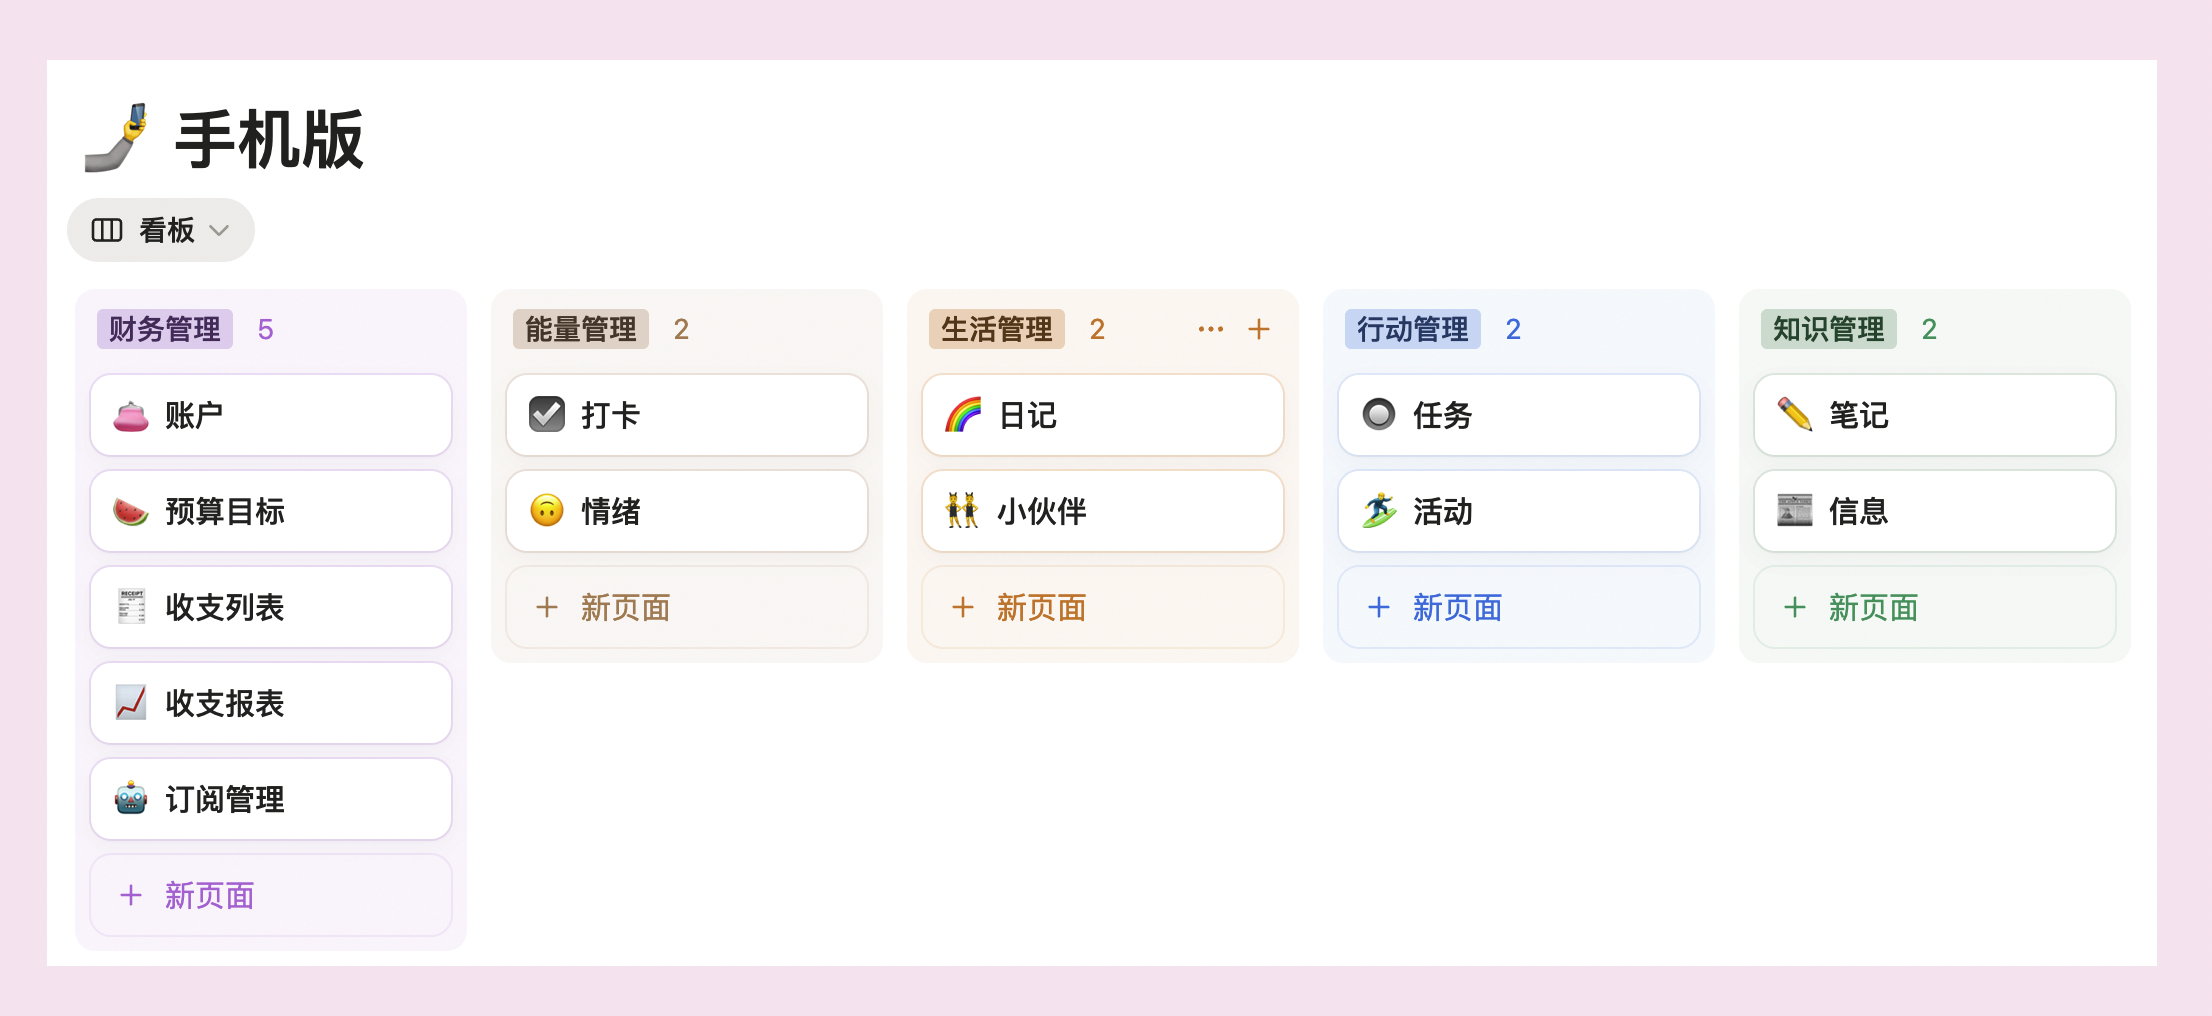Click the receipt icon on 收支列表 card

132,607
